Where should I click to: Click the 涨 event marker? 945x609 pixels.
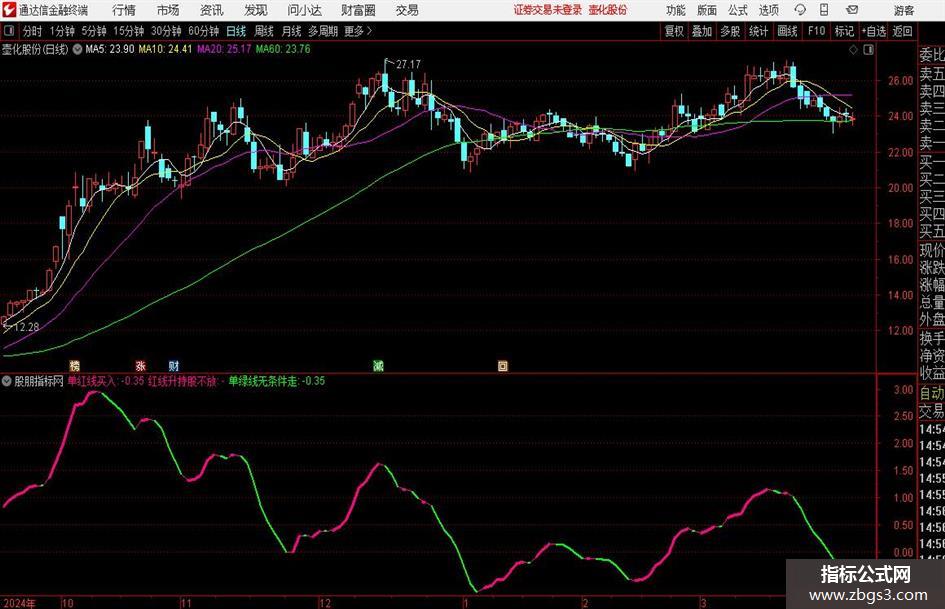click(140, 365)
